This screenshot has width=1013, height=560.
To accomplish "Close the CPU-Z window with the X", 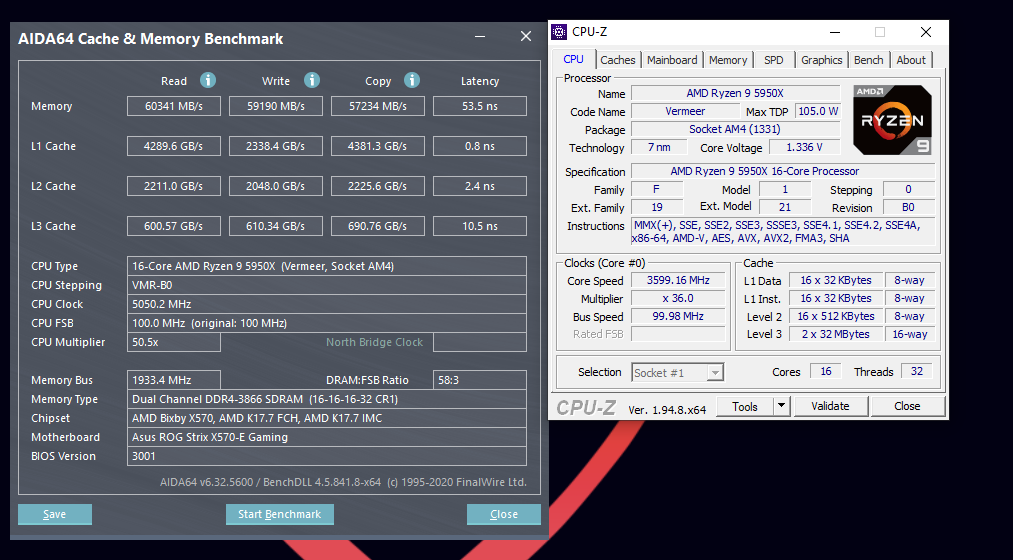I will (x=926, y=32).
